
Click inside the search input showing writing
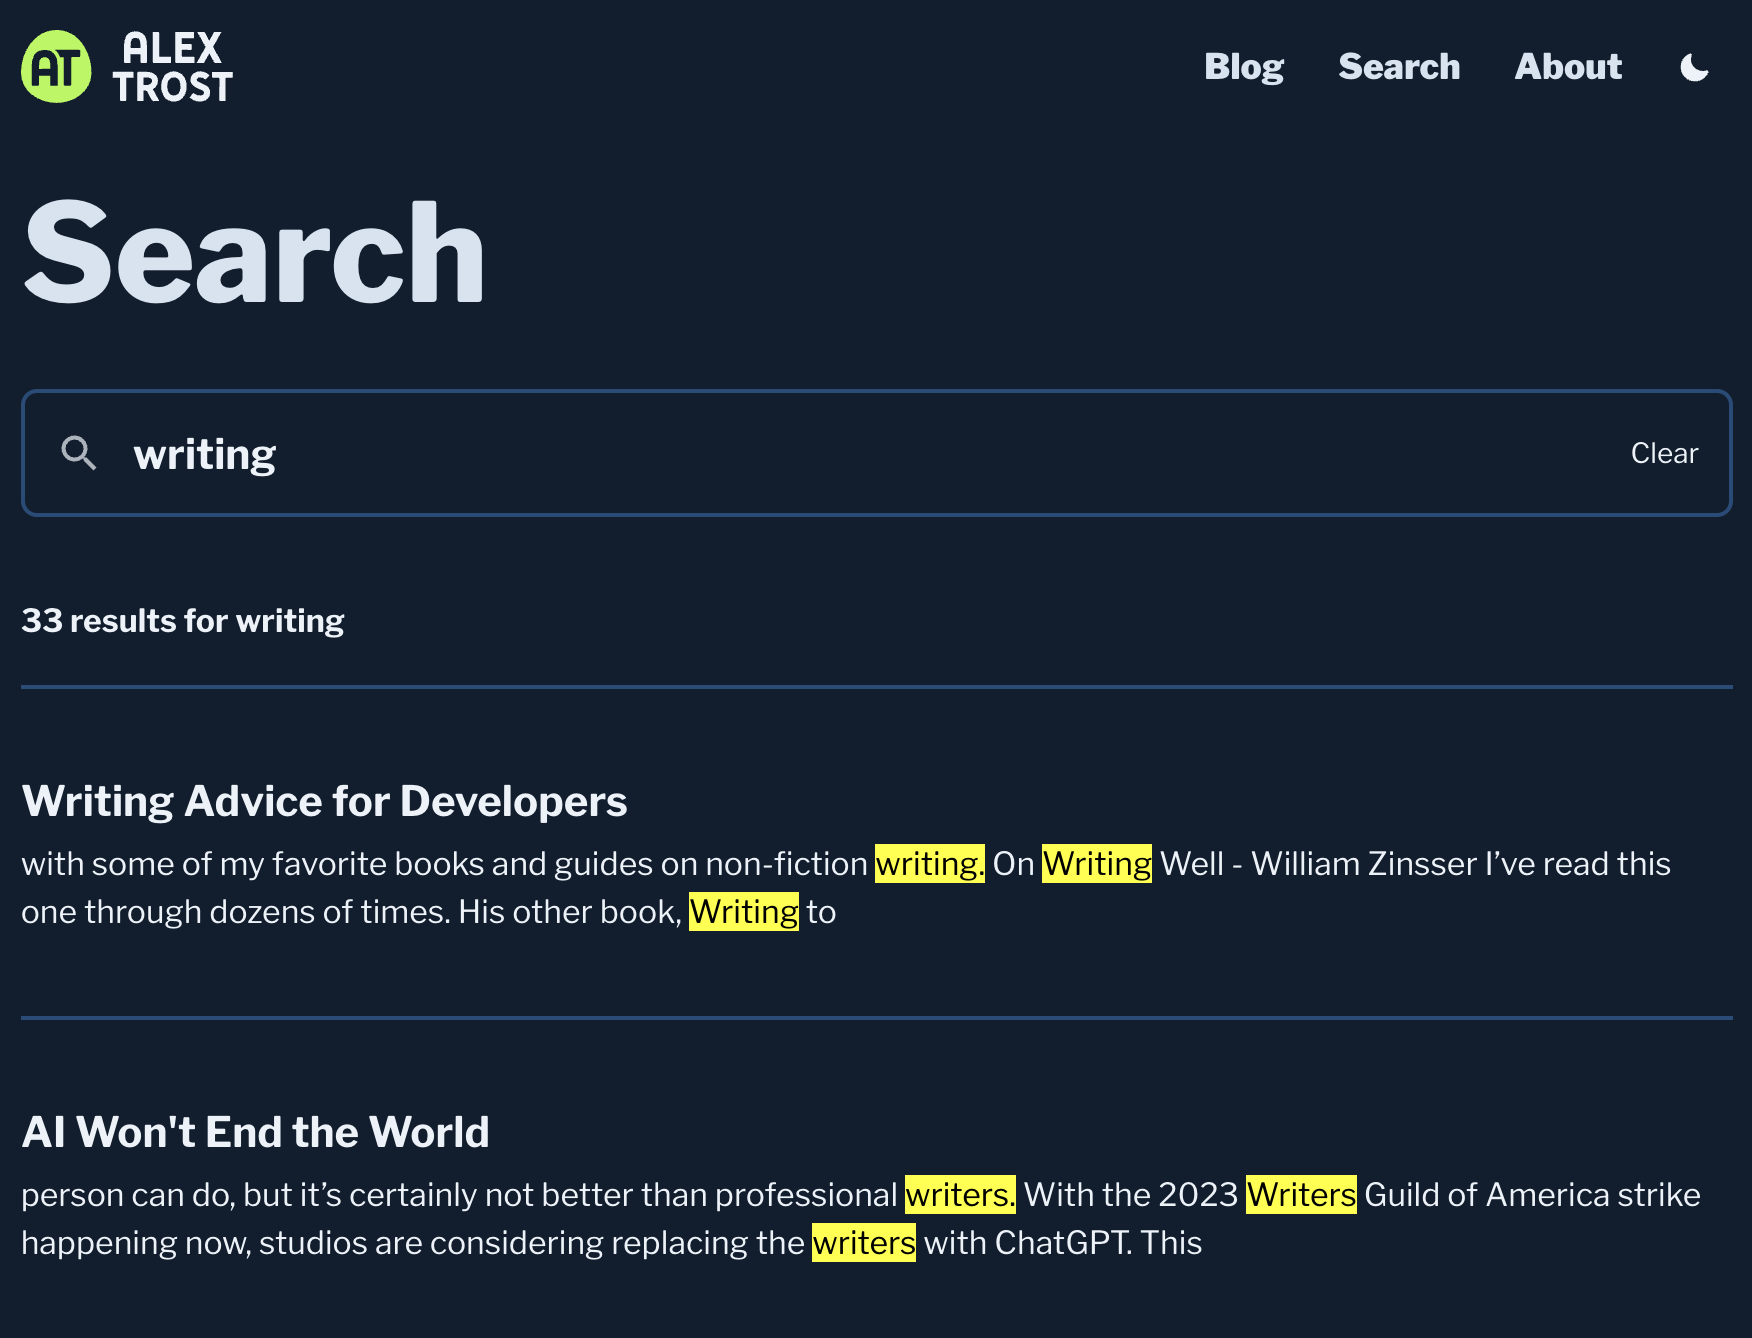tap(600, 453)
